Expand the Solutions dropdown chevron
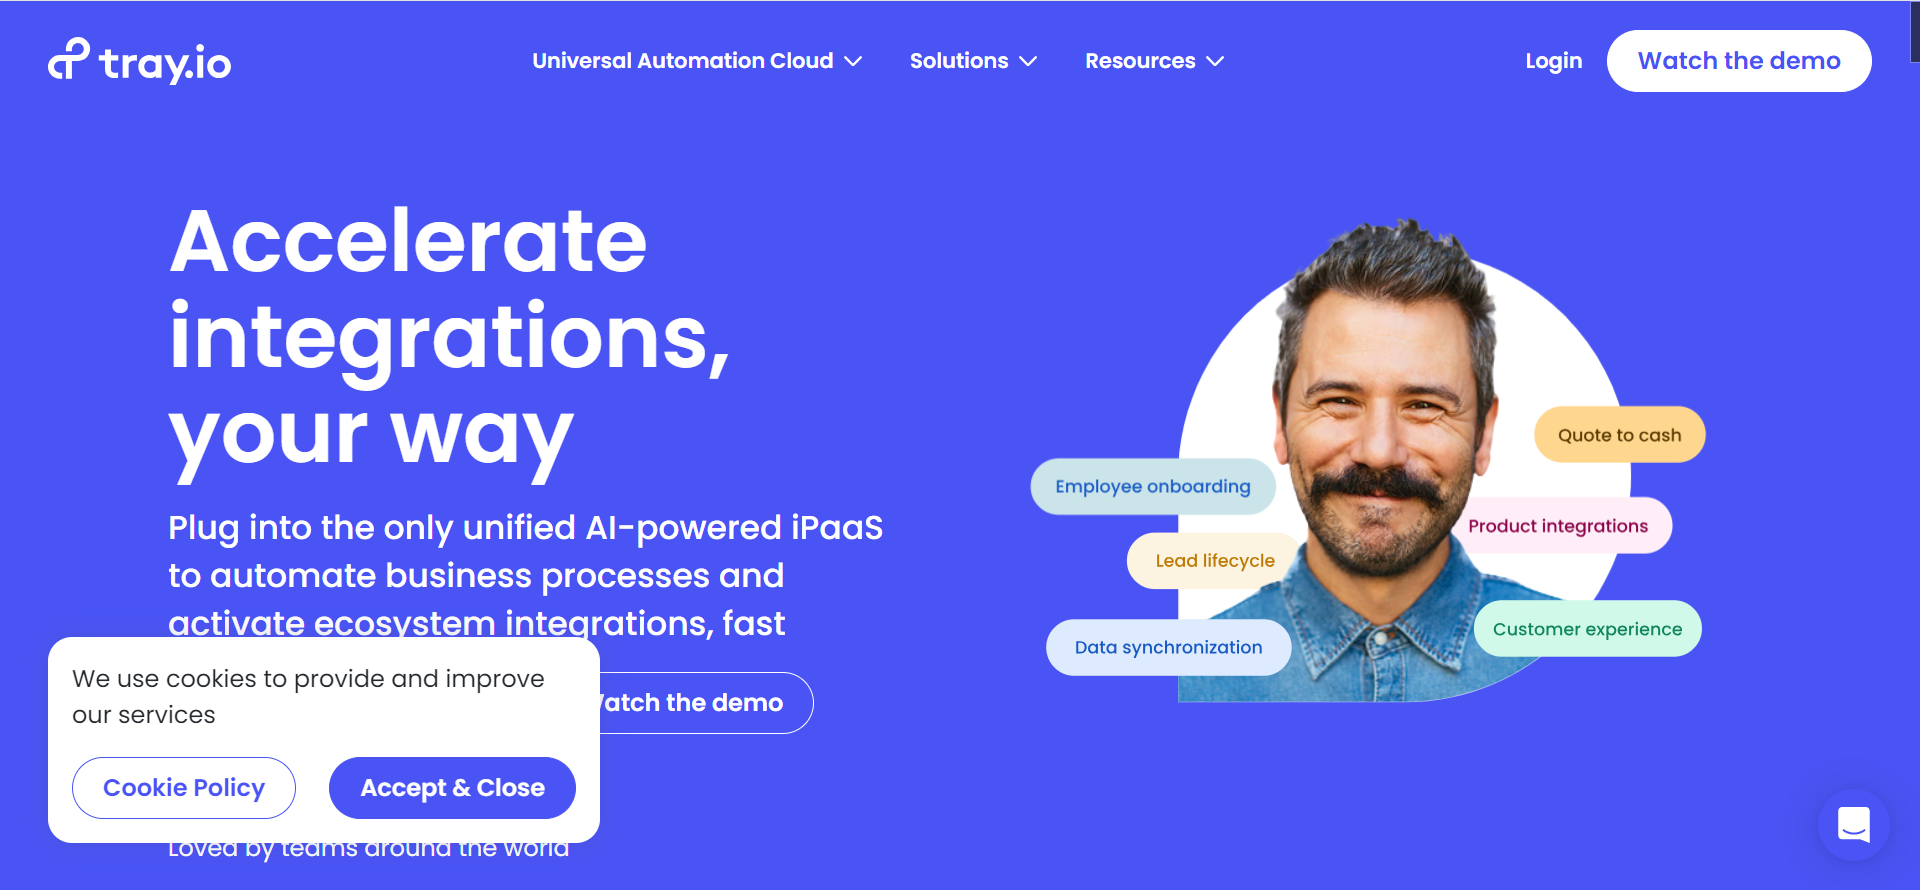This screenshot has width=1920, height=890. (1028, 62)
